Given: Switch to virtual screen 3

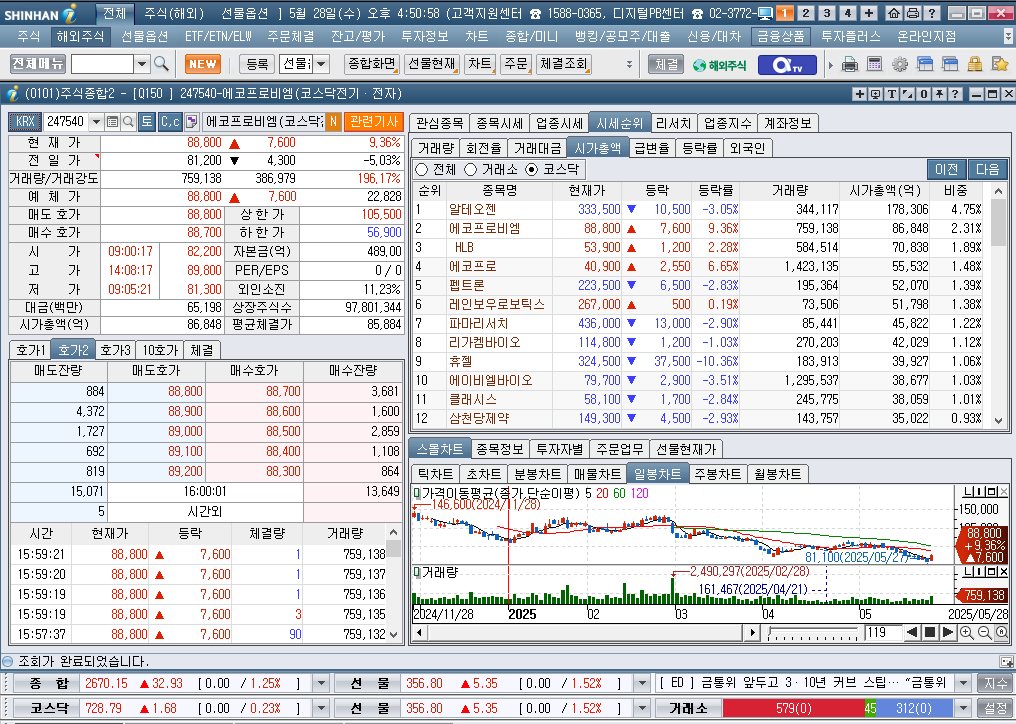Looking at the screenshot, I should click(827, 13).
